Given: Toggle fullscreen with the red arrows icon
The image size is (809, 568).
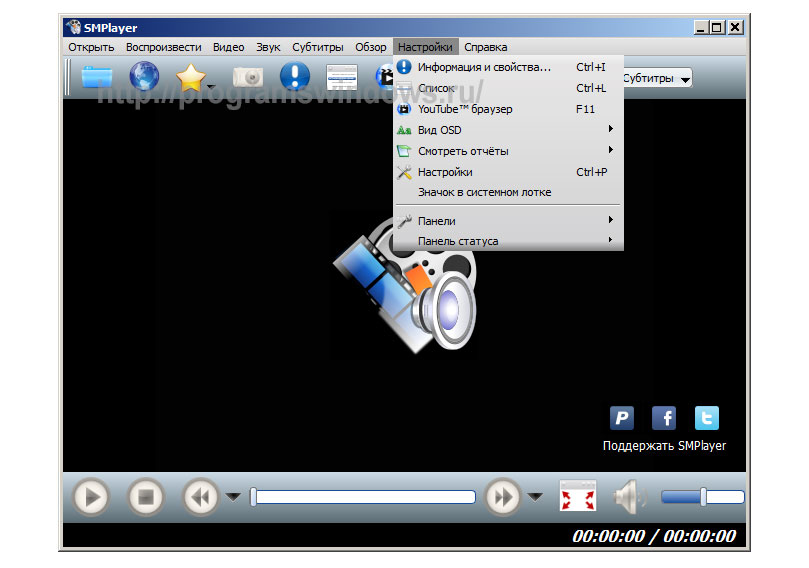Looking at the screenshot, I should click(578, 496).
